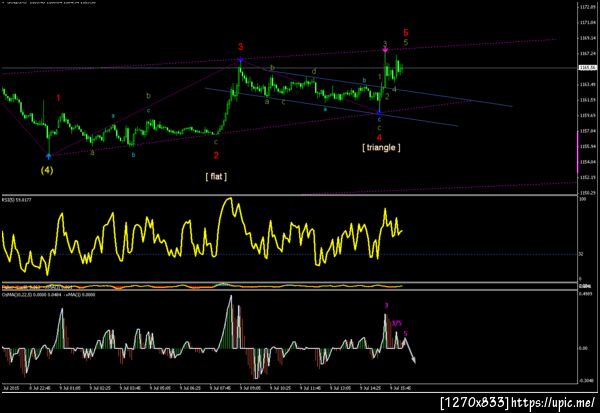This screenshot has width=600, height=413.
Task: Click the RSI "32" level label
Action: pos(581,254)
